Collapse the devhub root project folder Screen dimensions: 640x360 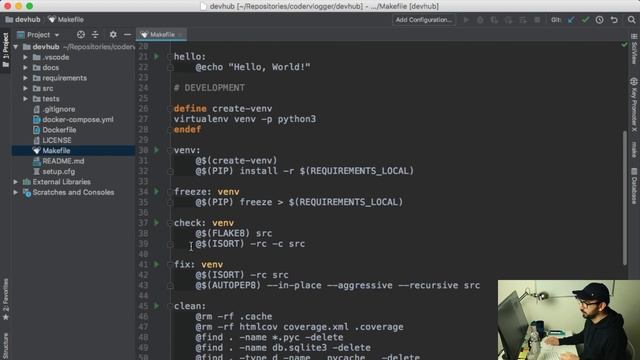pyautogui.click(x=16, y=47)
